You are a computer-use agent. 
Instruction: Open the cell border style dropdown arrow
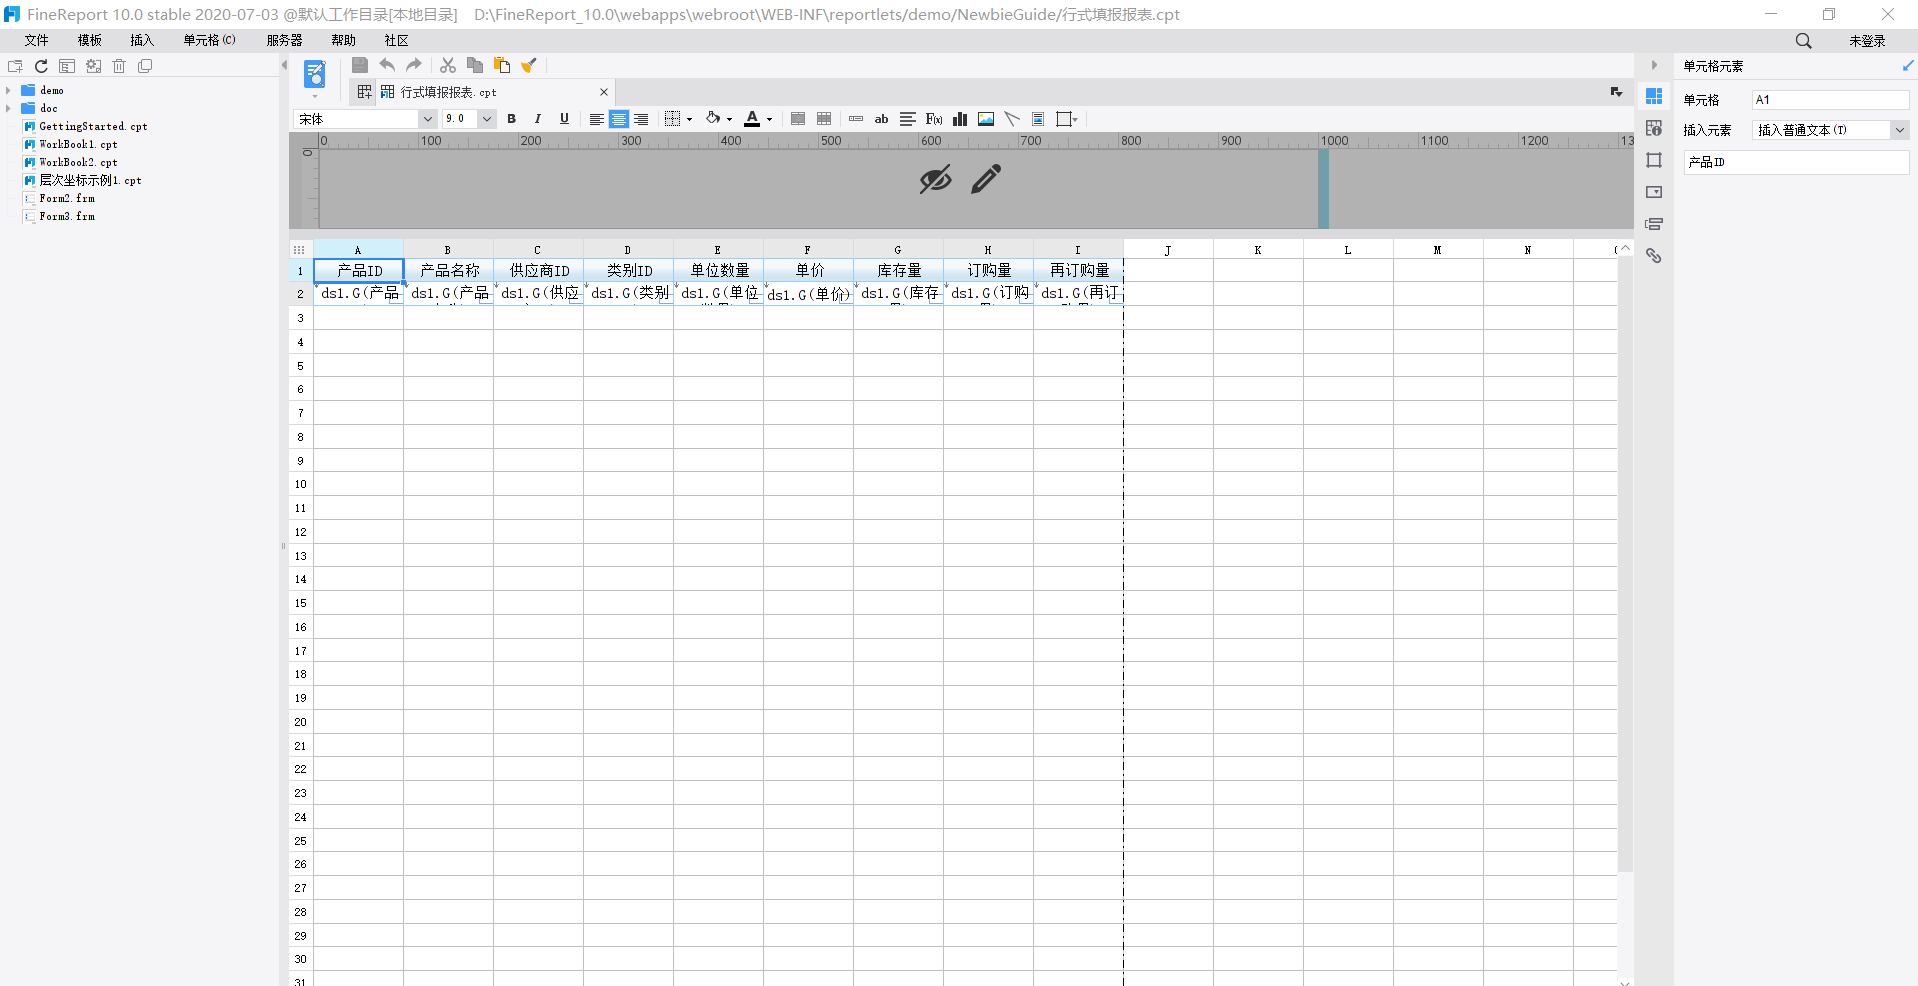[690, 120]
